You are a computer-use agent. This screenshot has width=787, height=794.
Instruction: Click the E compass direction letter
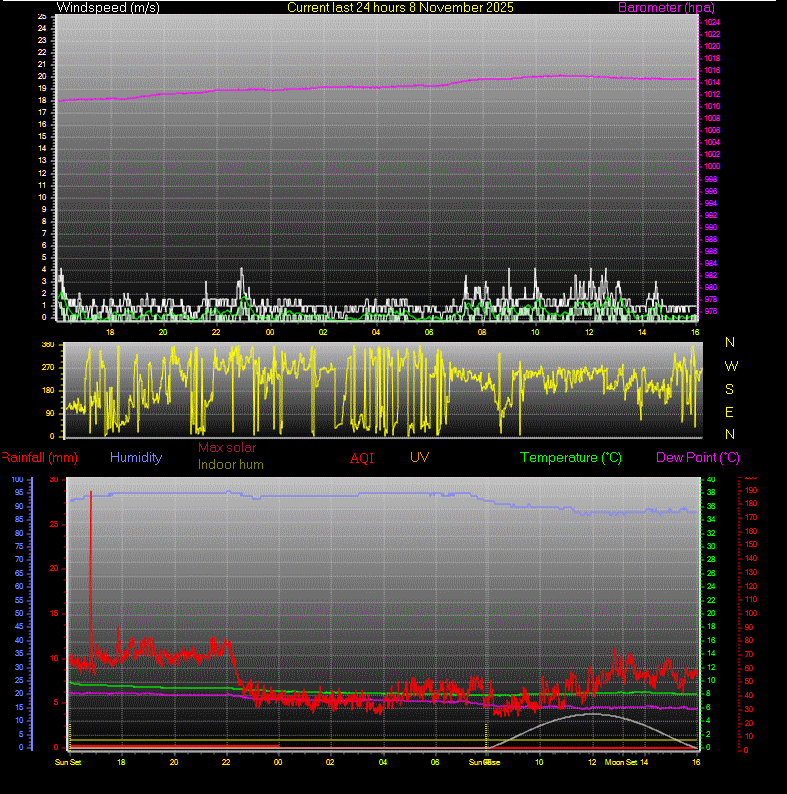730,412
